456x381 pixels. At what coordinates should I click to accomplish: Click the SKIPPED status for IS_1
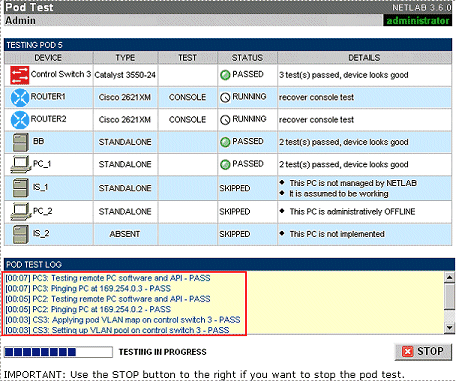click(235, 188)
